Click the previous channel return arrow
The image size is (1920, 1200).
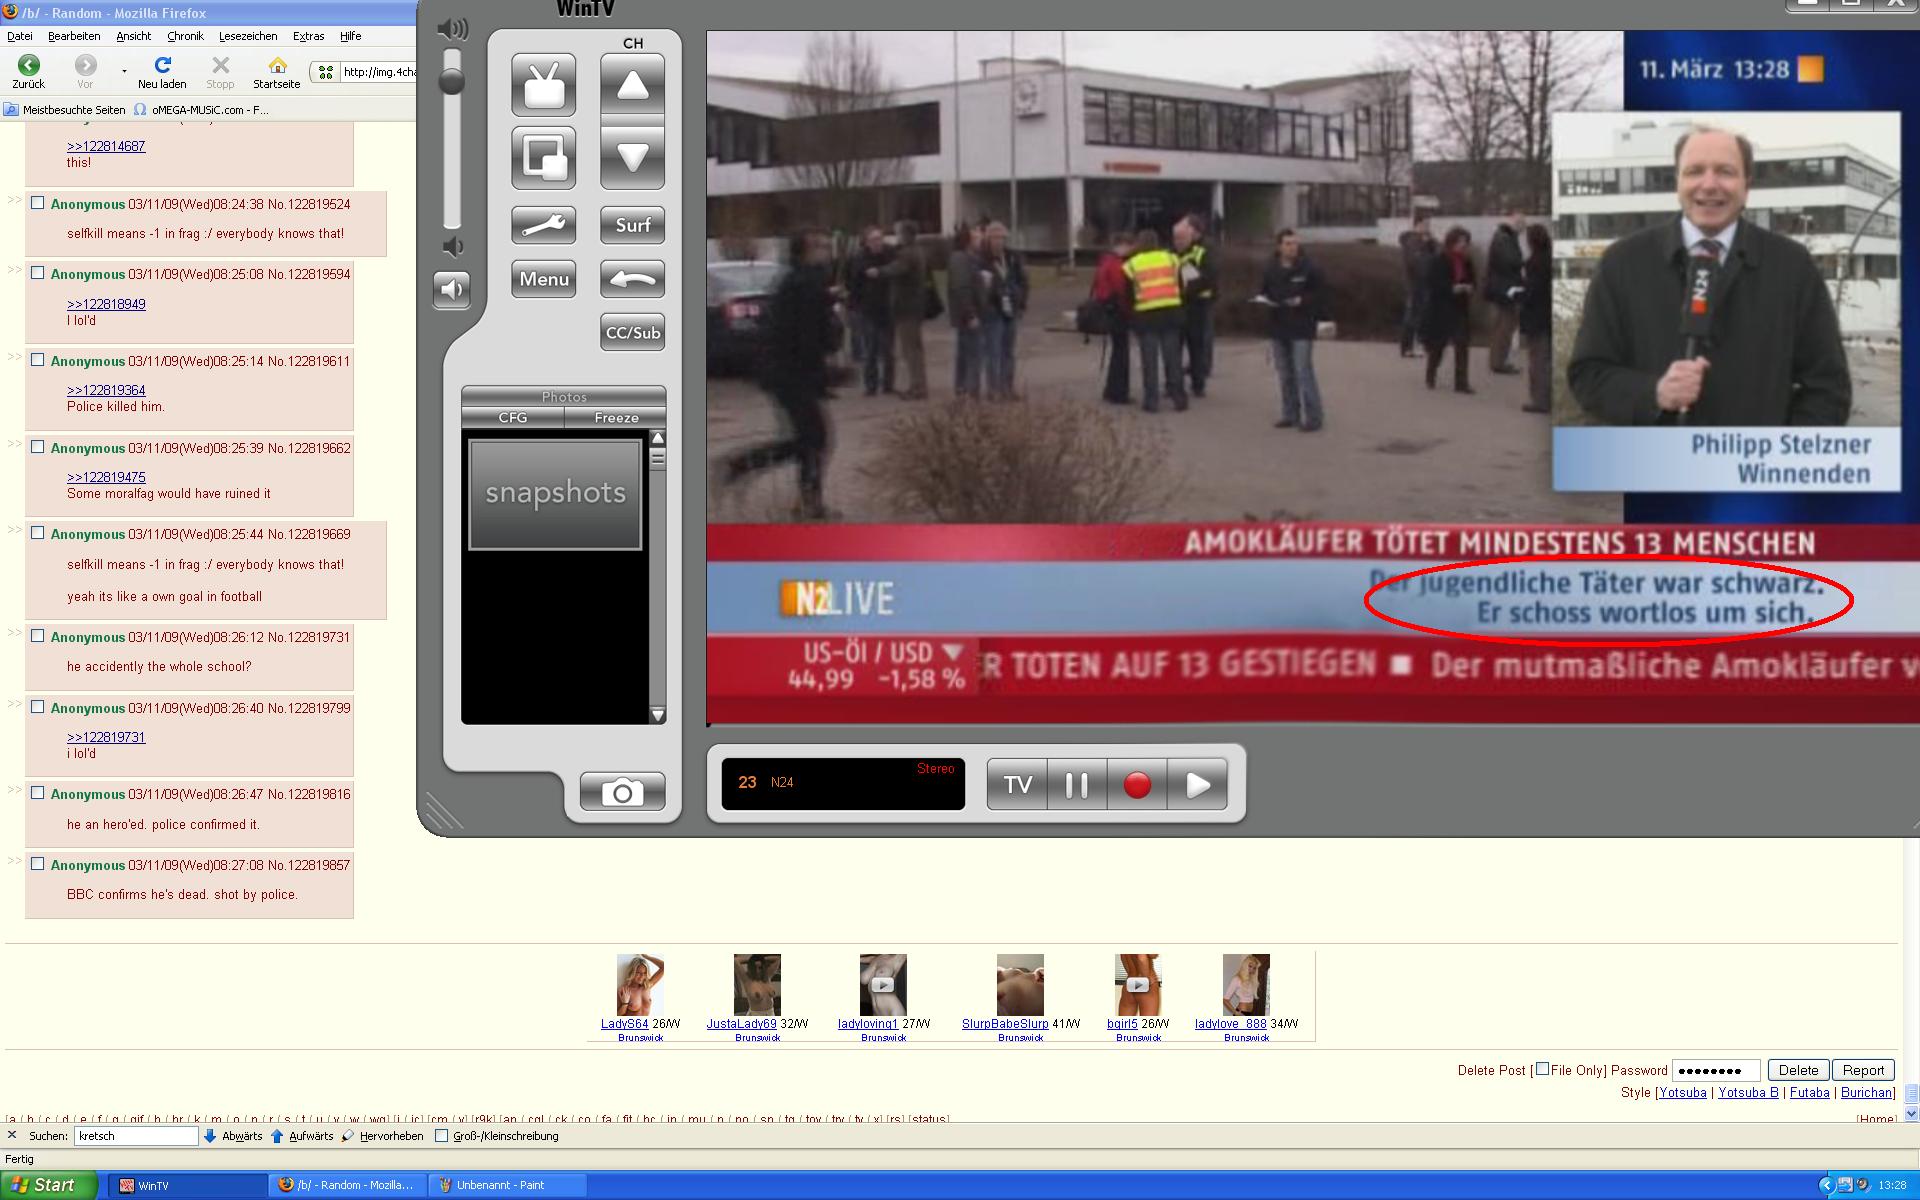click(x=632, y=279)
